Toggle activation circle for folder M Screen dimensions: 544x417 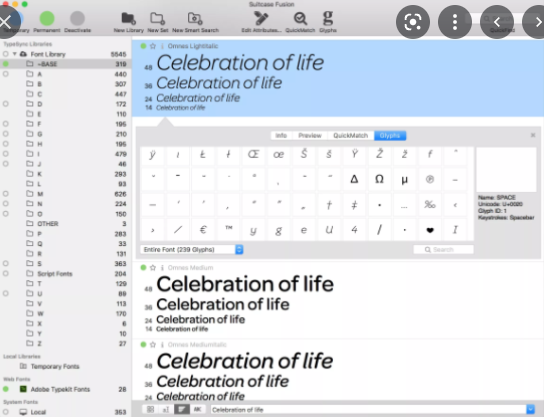click(x=6, y=194)
